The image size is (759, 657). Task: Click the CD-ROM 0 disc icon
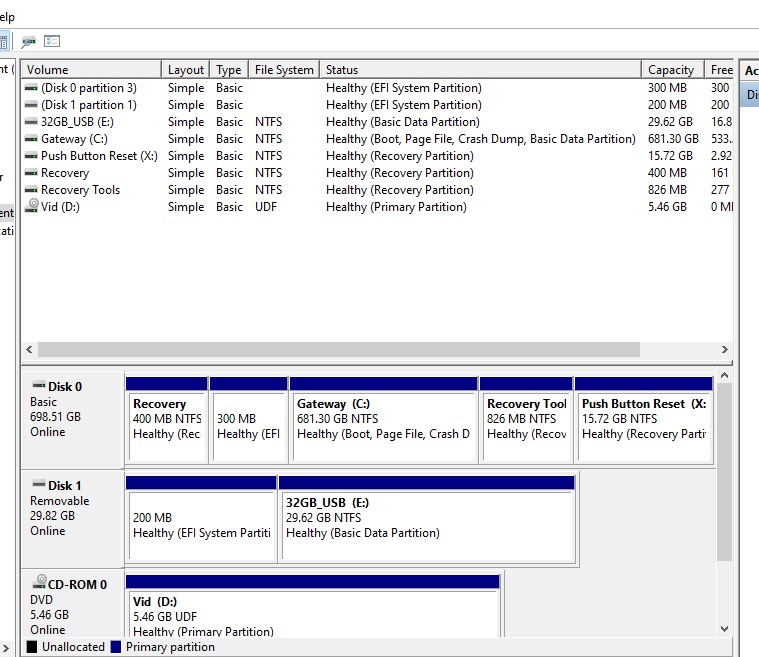click(40, 581)
